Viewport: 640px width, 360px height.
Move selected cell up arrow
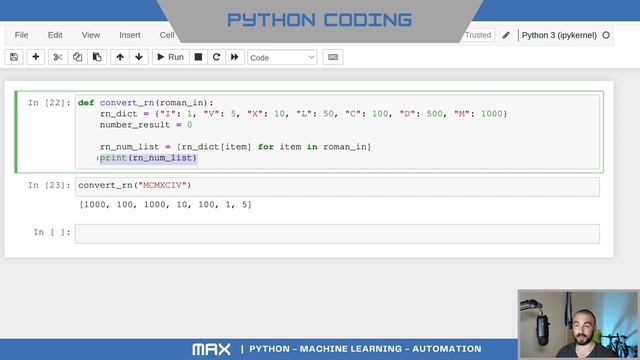click(120, 57)
